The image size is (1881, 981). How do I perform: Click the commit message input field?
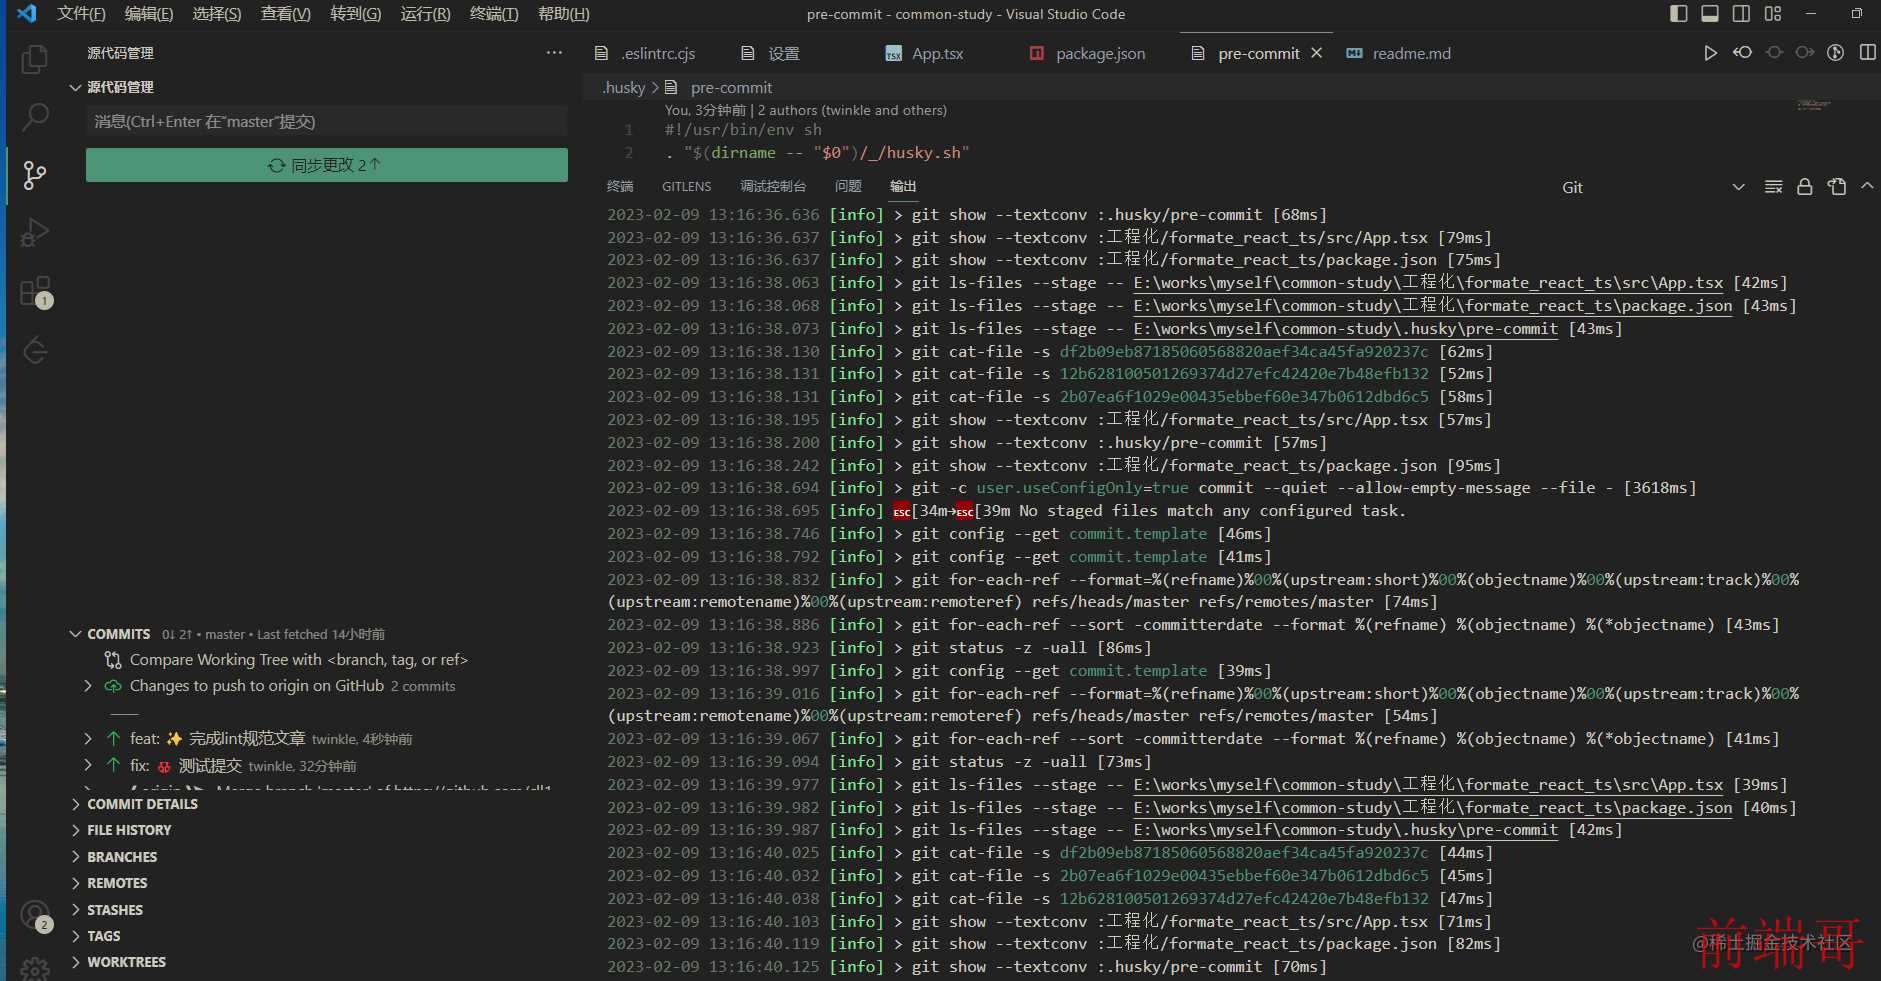point(327,122)
